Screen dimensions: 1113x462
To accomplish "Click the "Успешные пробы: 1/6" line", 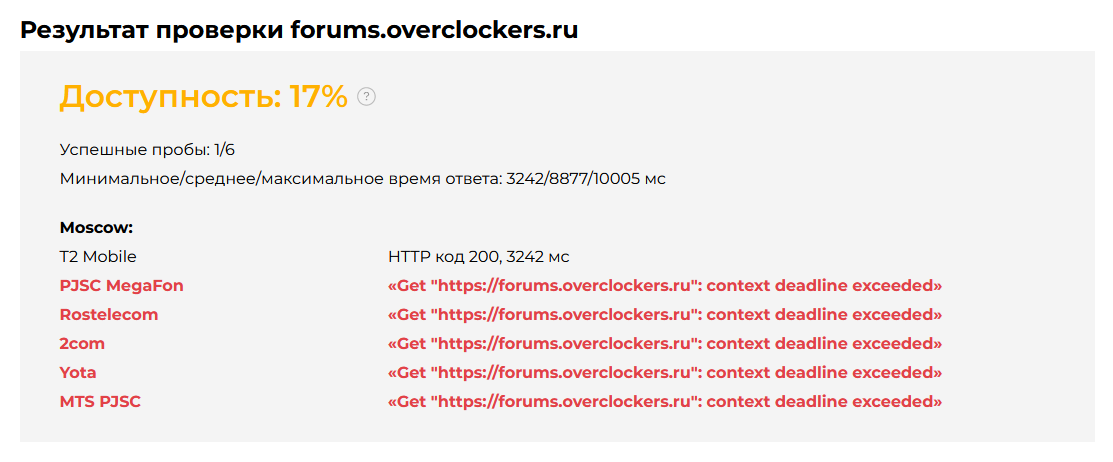I will click(147, 150).
